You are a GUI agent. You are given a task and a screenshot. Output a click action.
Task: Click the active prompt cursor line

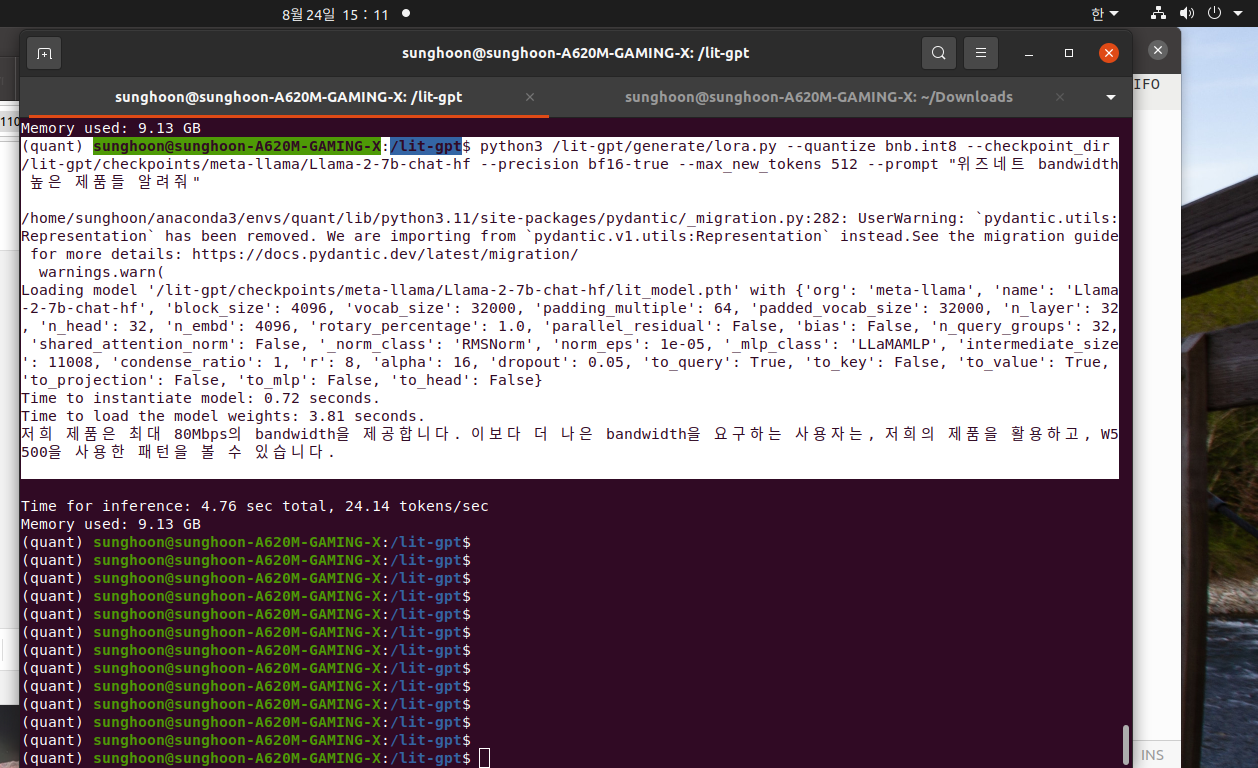(x=255, y=758)
